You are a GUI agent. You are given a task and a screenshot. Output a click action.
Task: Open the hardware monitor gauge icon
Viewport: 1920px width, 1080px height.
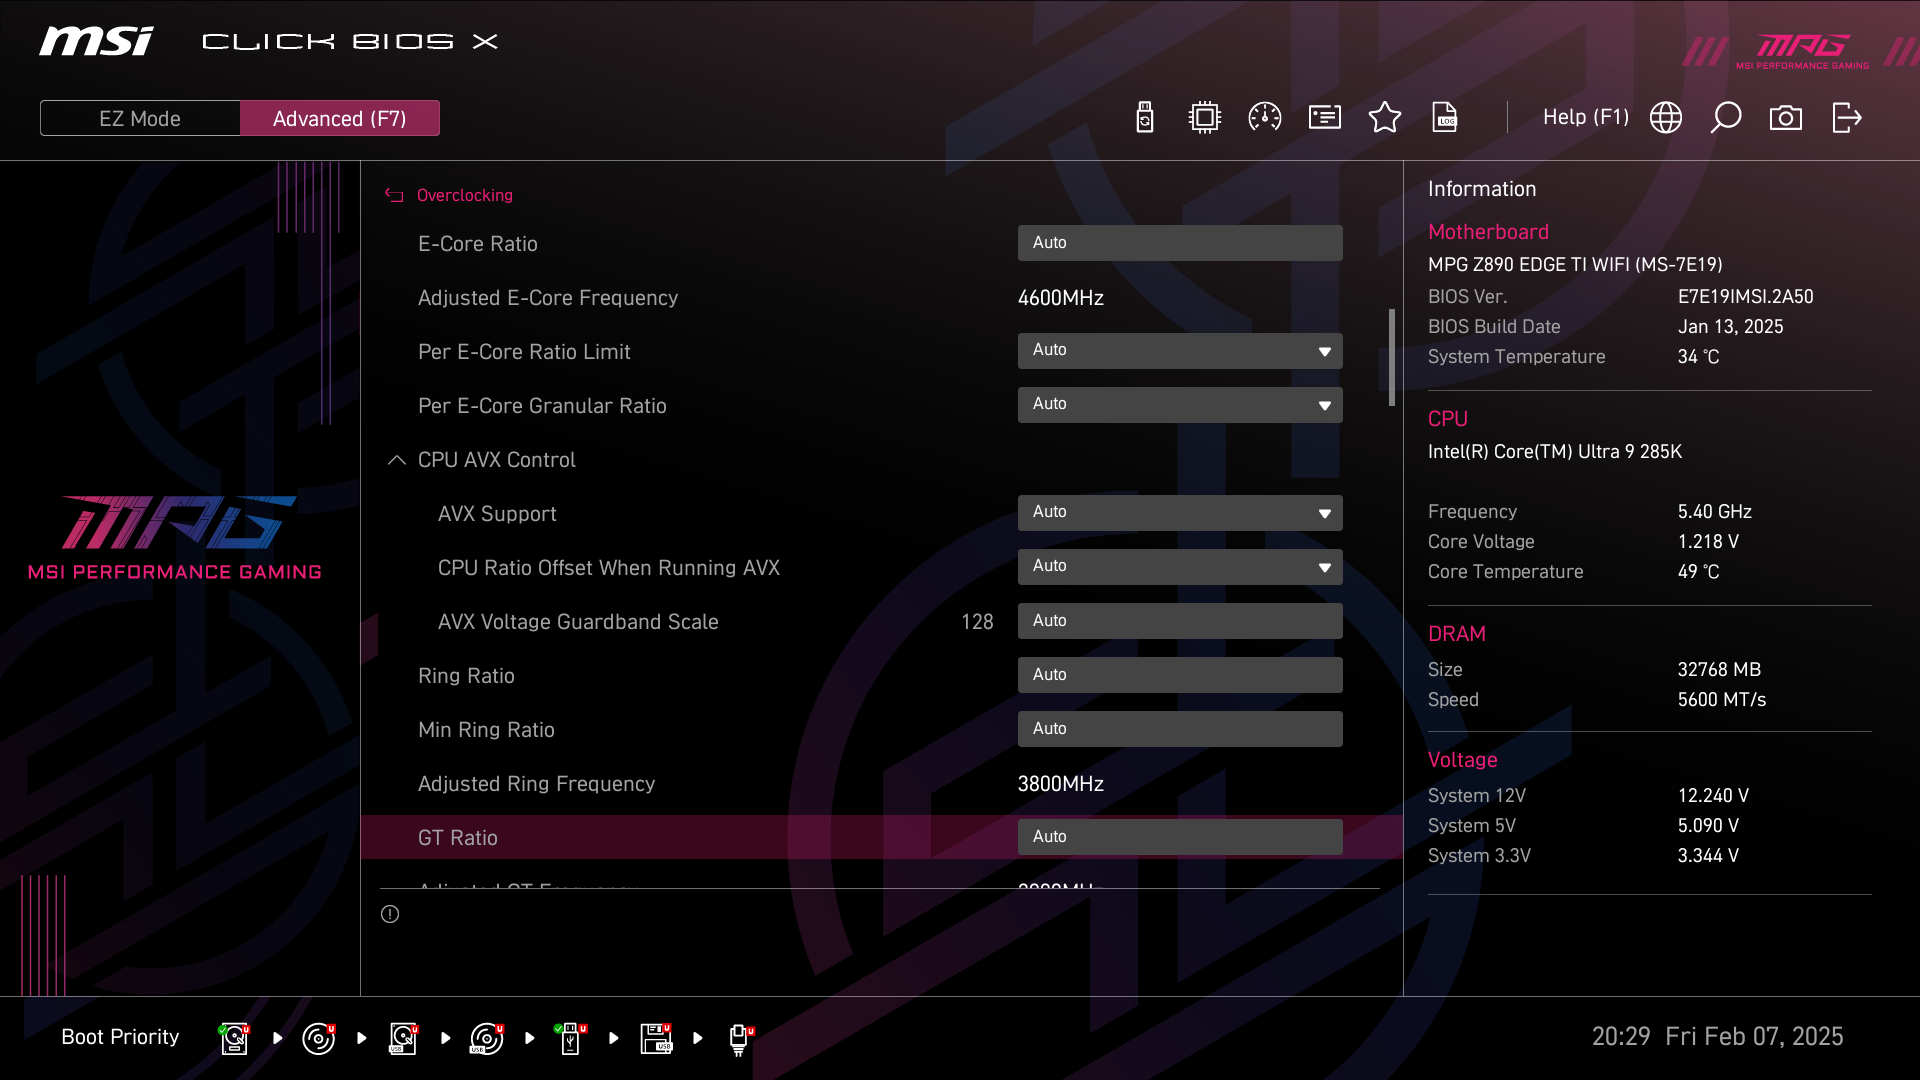pos(1265,118)
